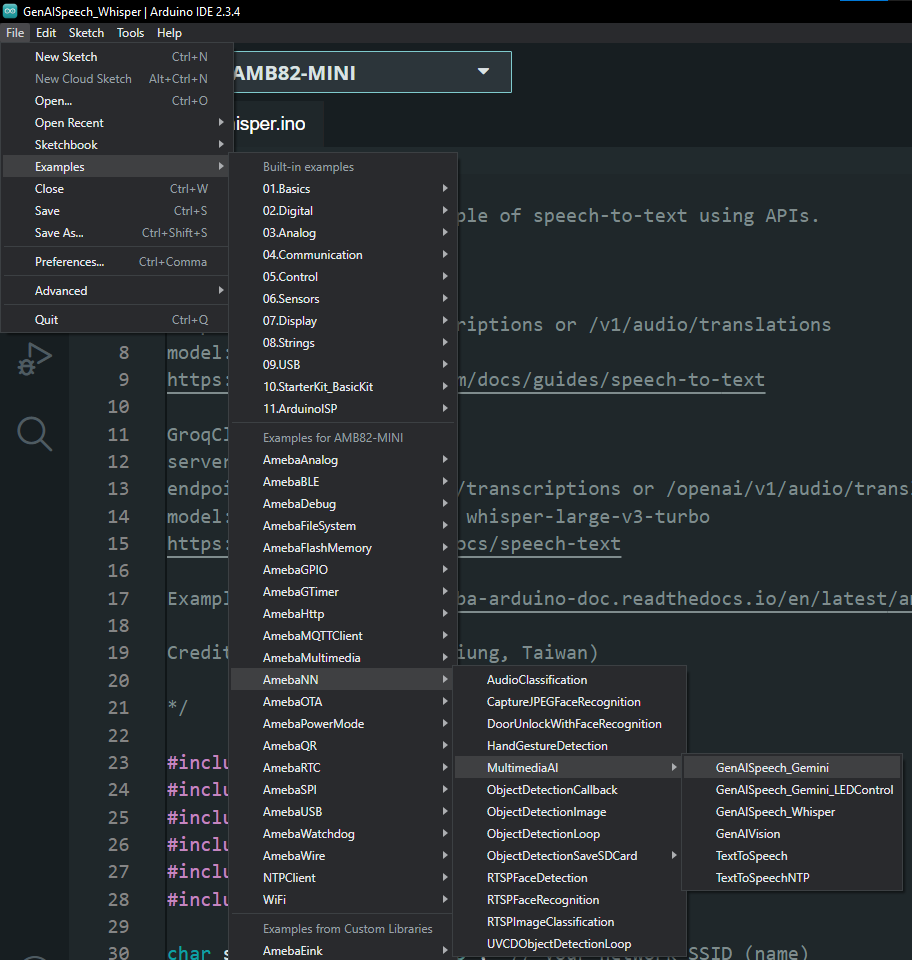
Task: Expand AmebaPowerMode examples
Action: pyautogui.click(x=343, y=724)
